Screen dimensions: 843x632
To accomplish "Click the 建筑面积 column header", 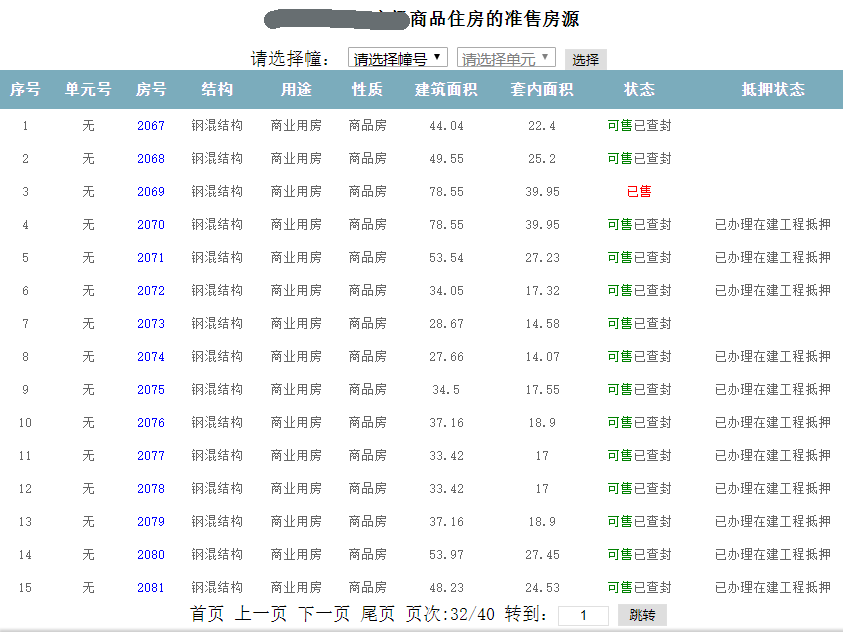I will (446, 89).
